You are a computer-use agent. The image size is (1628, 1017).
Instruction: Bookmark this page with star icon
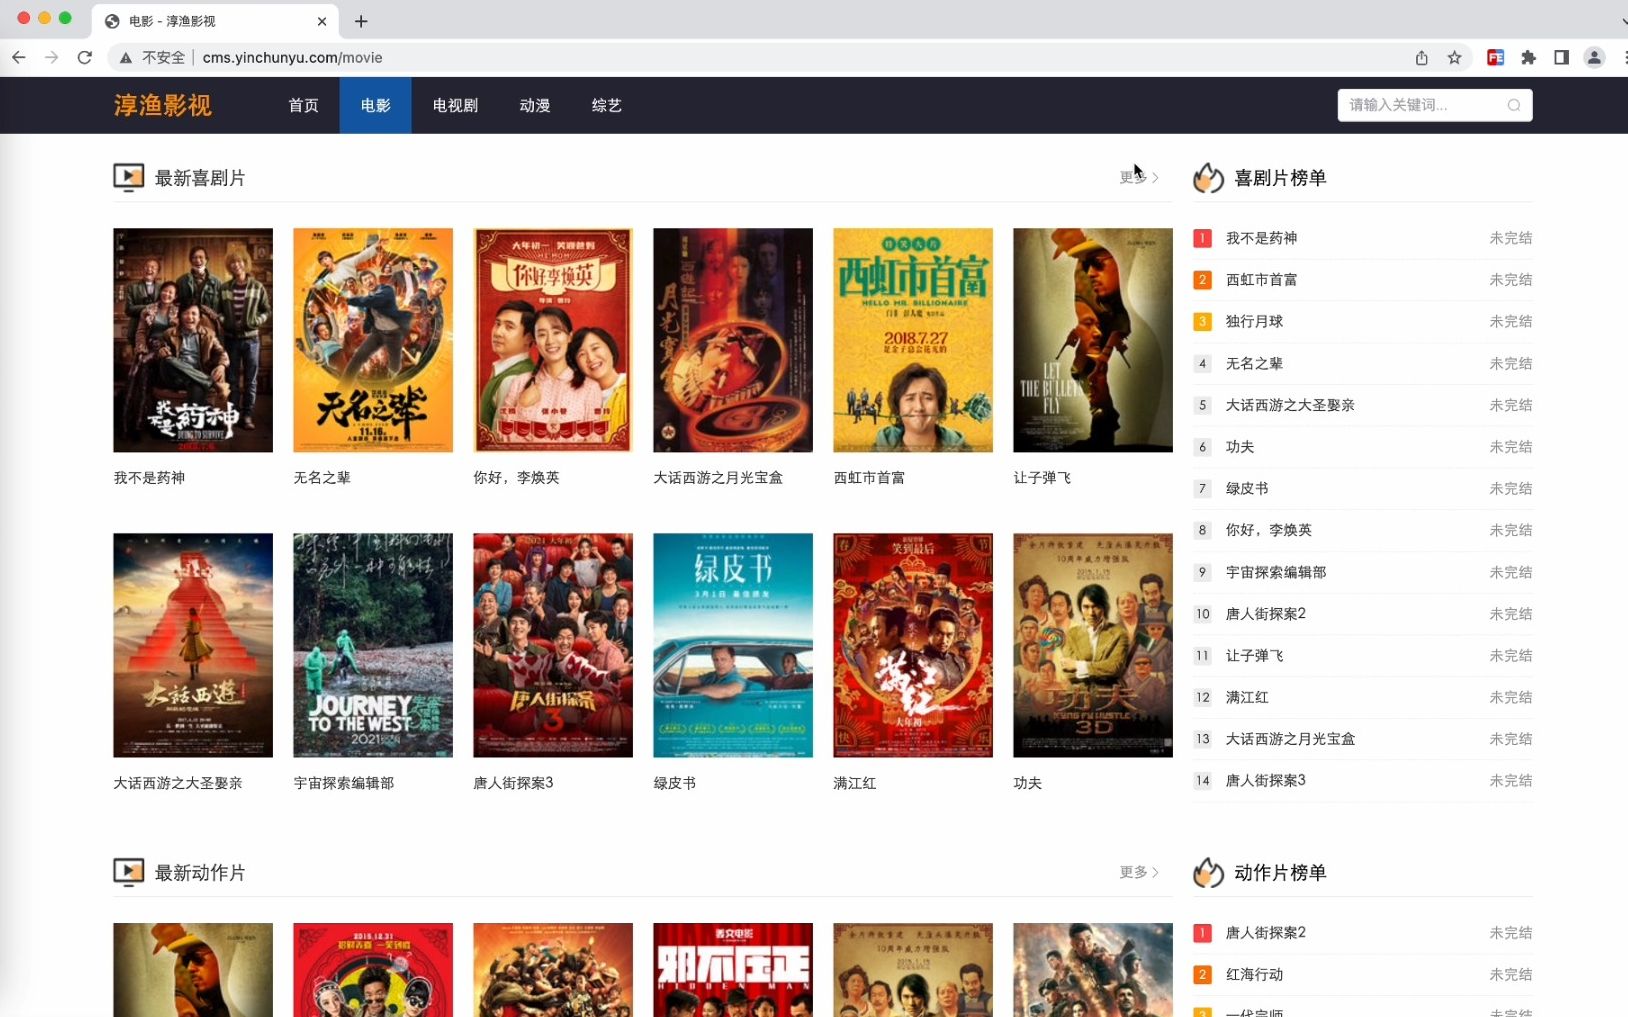point(1454,57)
